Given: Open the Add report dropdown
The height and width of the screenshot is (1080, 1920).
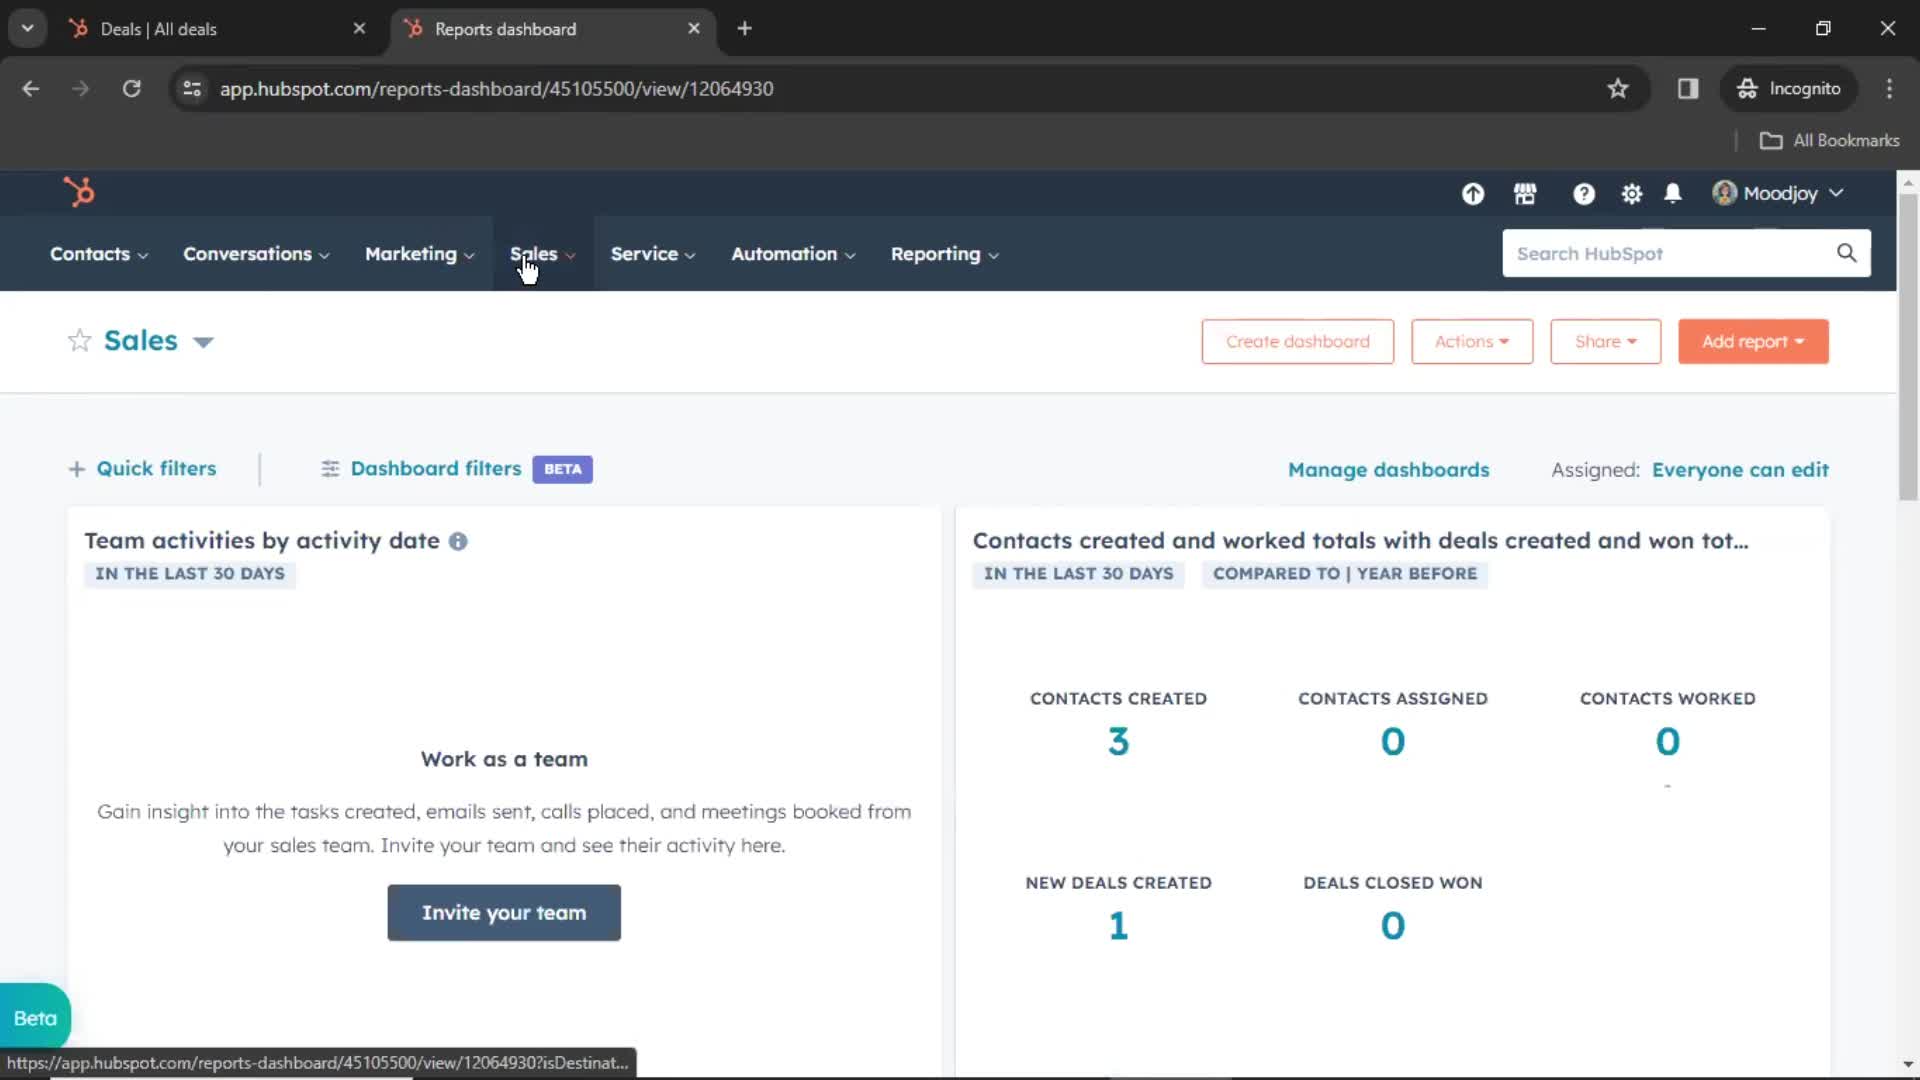Looking at the screenshot, I should coord(1753,342).
